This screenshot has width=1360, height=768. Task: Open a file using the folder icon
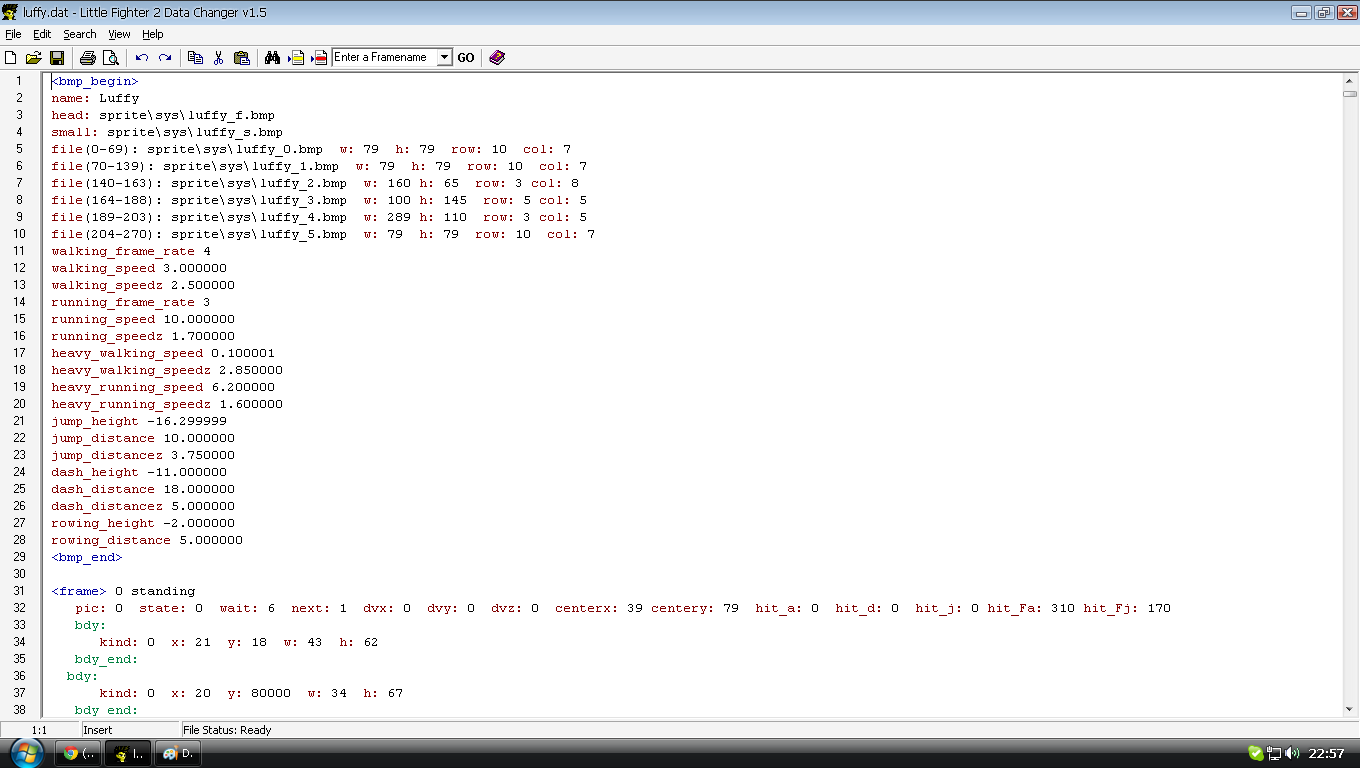coord(33,58)
